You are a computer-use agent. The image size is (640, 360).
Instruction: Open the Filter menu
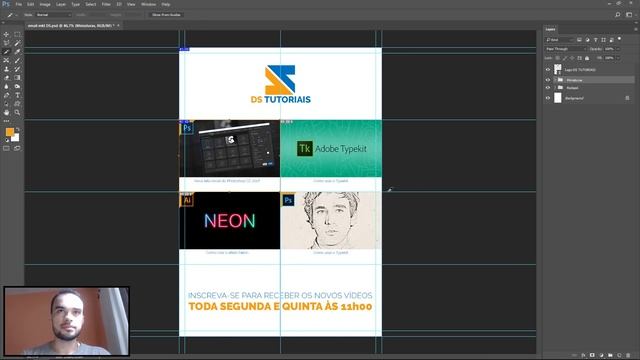pos(106,4)
